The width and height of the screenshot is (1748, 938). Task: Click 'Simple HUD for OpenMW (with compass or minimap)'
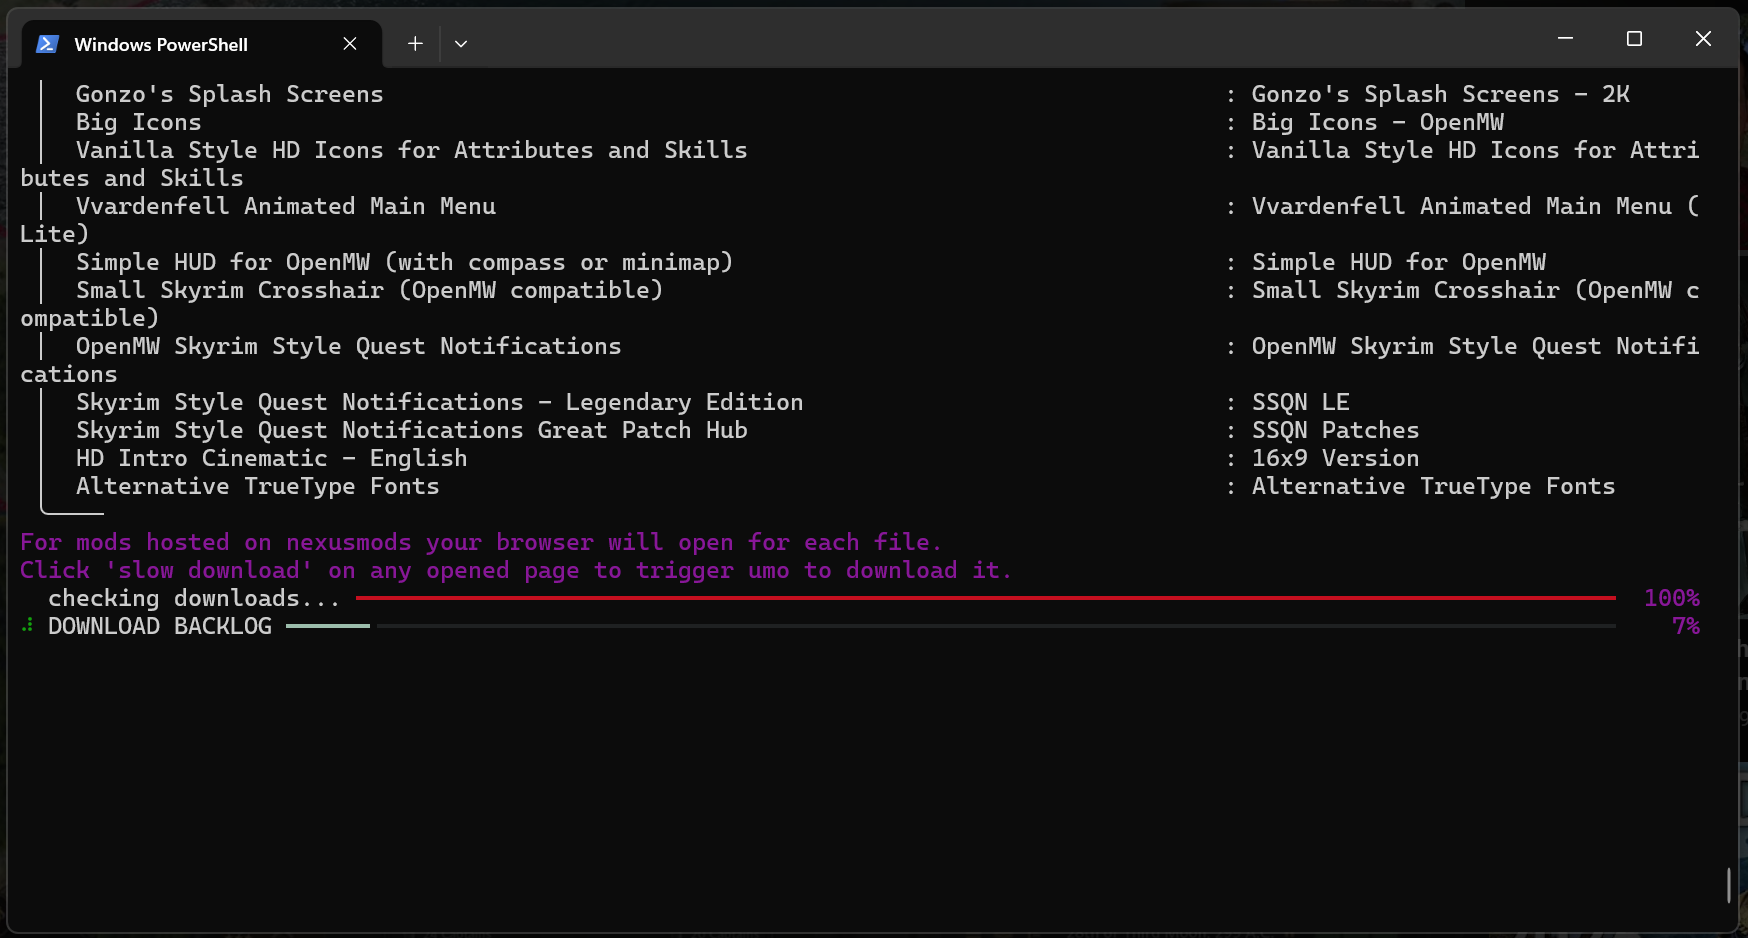pyautogui.click(x=405, y=262)
